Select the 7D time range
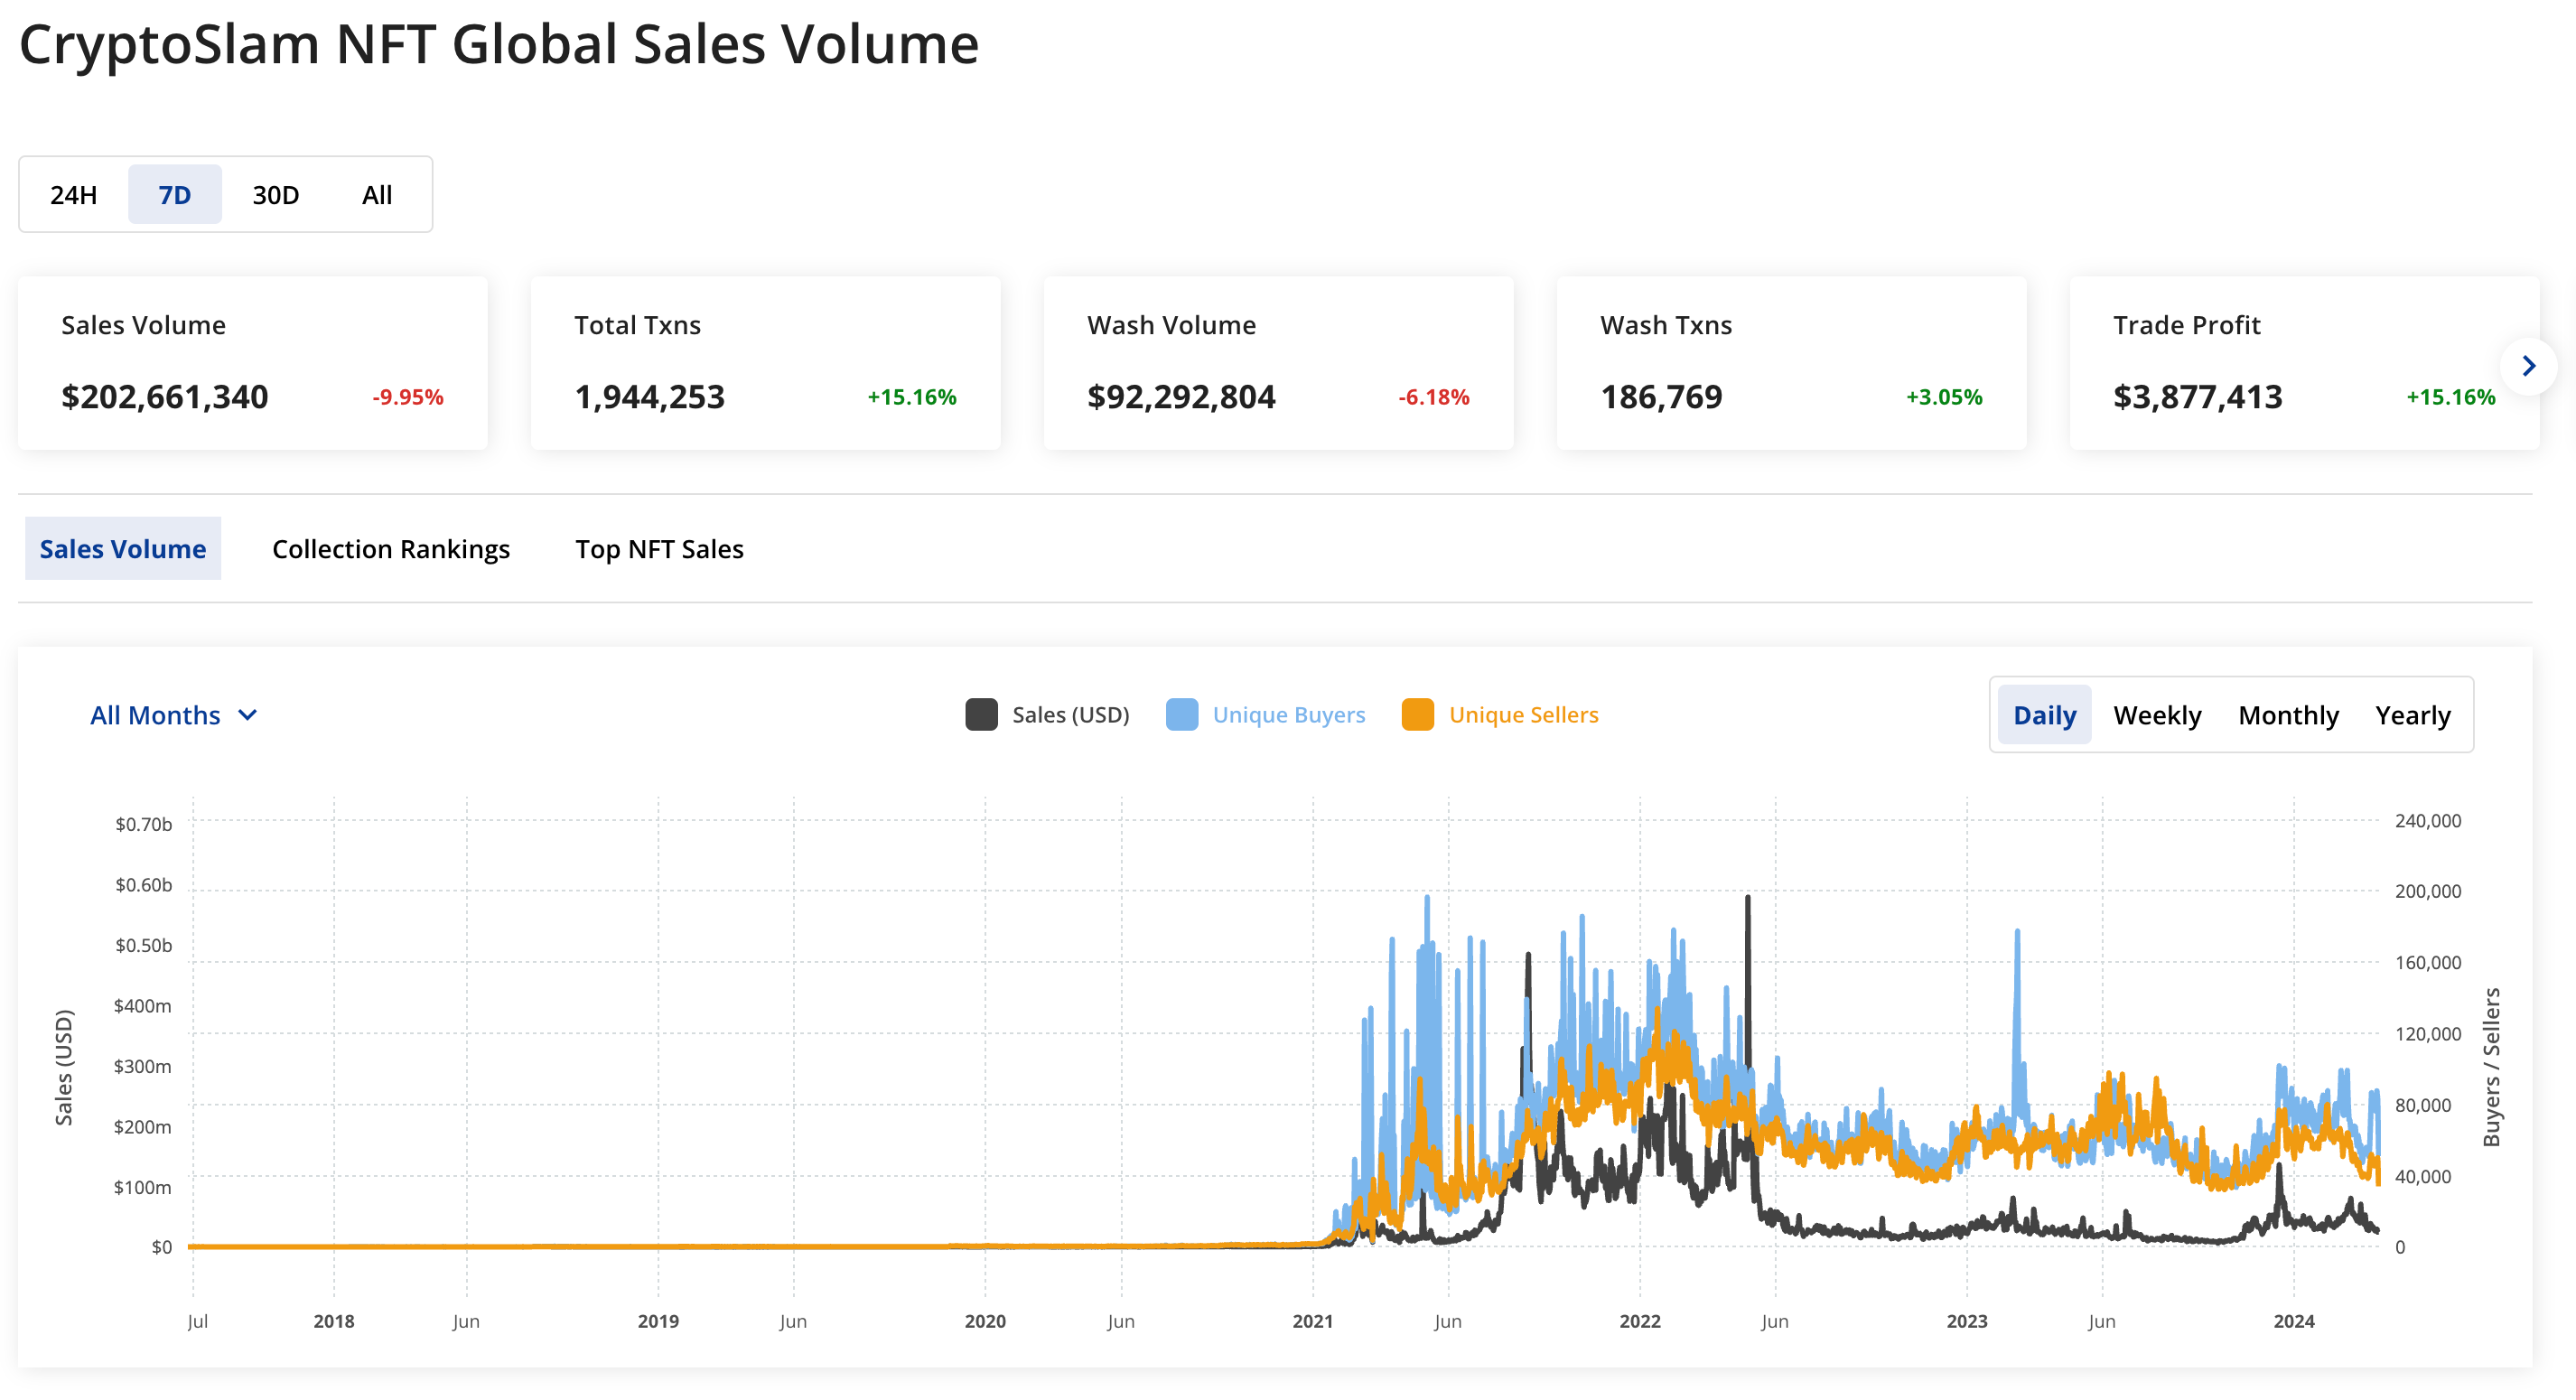2576x1400 pixels. click(x=175, y=195)
